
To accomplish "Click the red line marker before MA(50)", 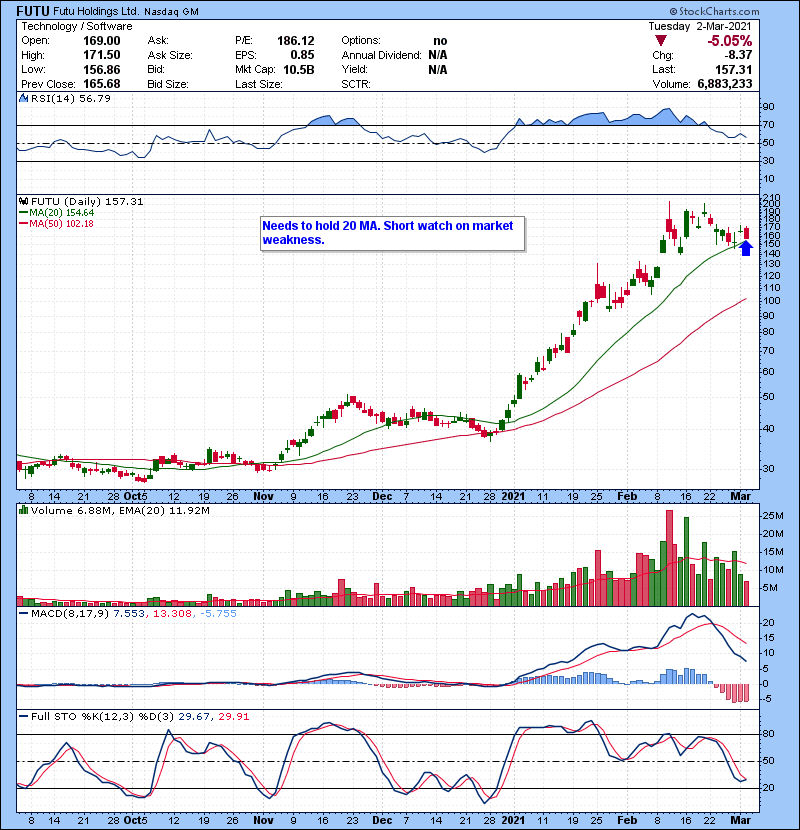I will pyautogui.click(x=23, y=224).
